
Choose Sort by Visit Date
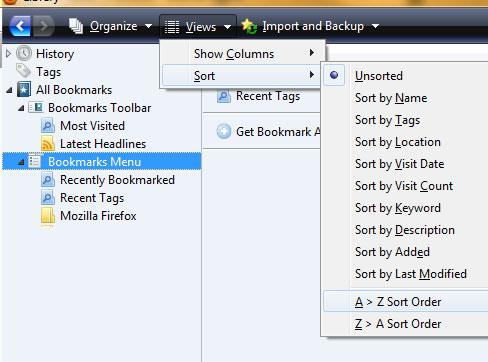399,164
